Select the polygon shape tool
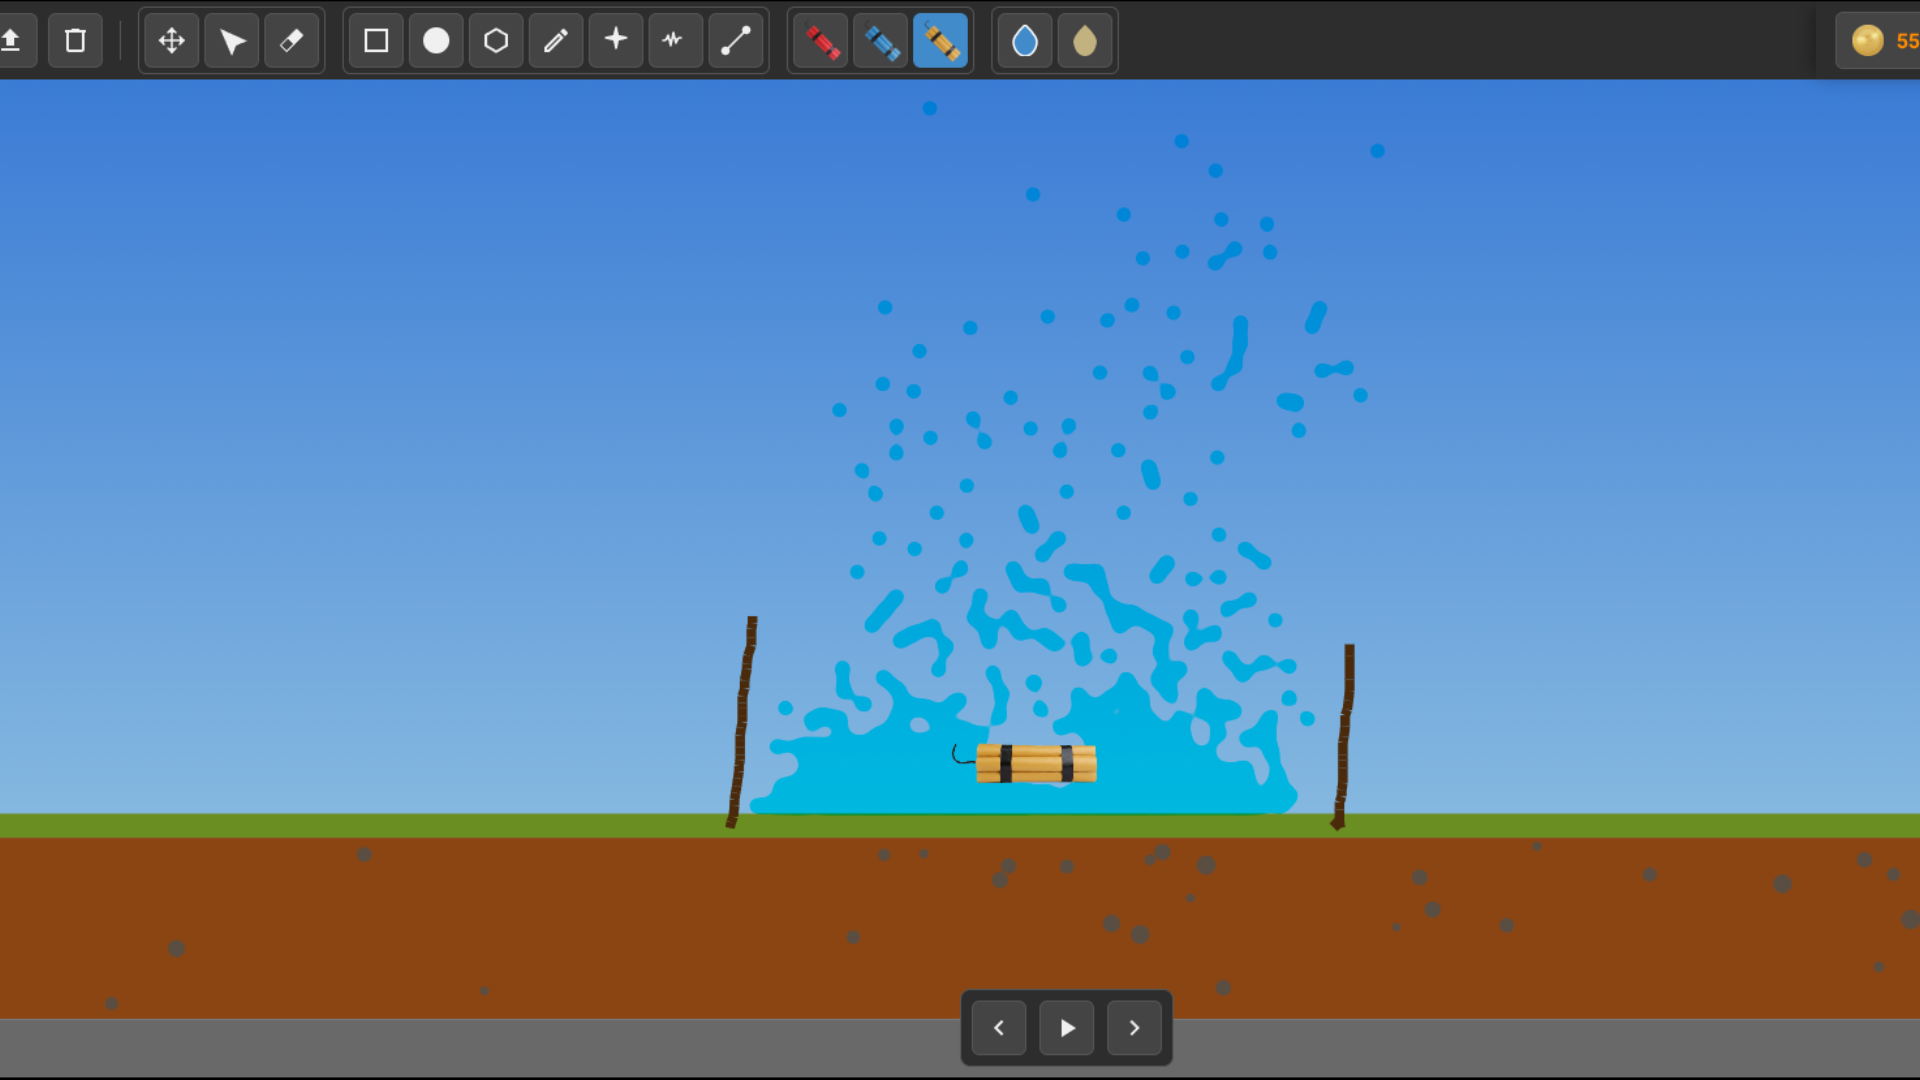 495,41
